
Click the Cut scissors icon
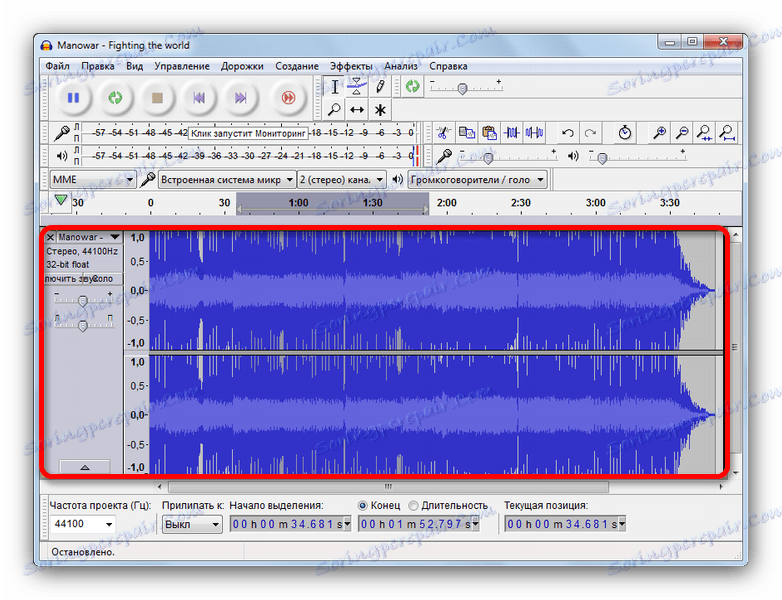pyautogui.click(x=442, y=133)
